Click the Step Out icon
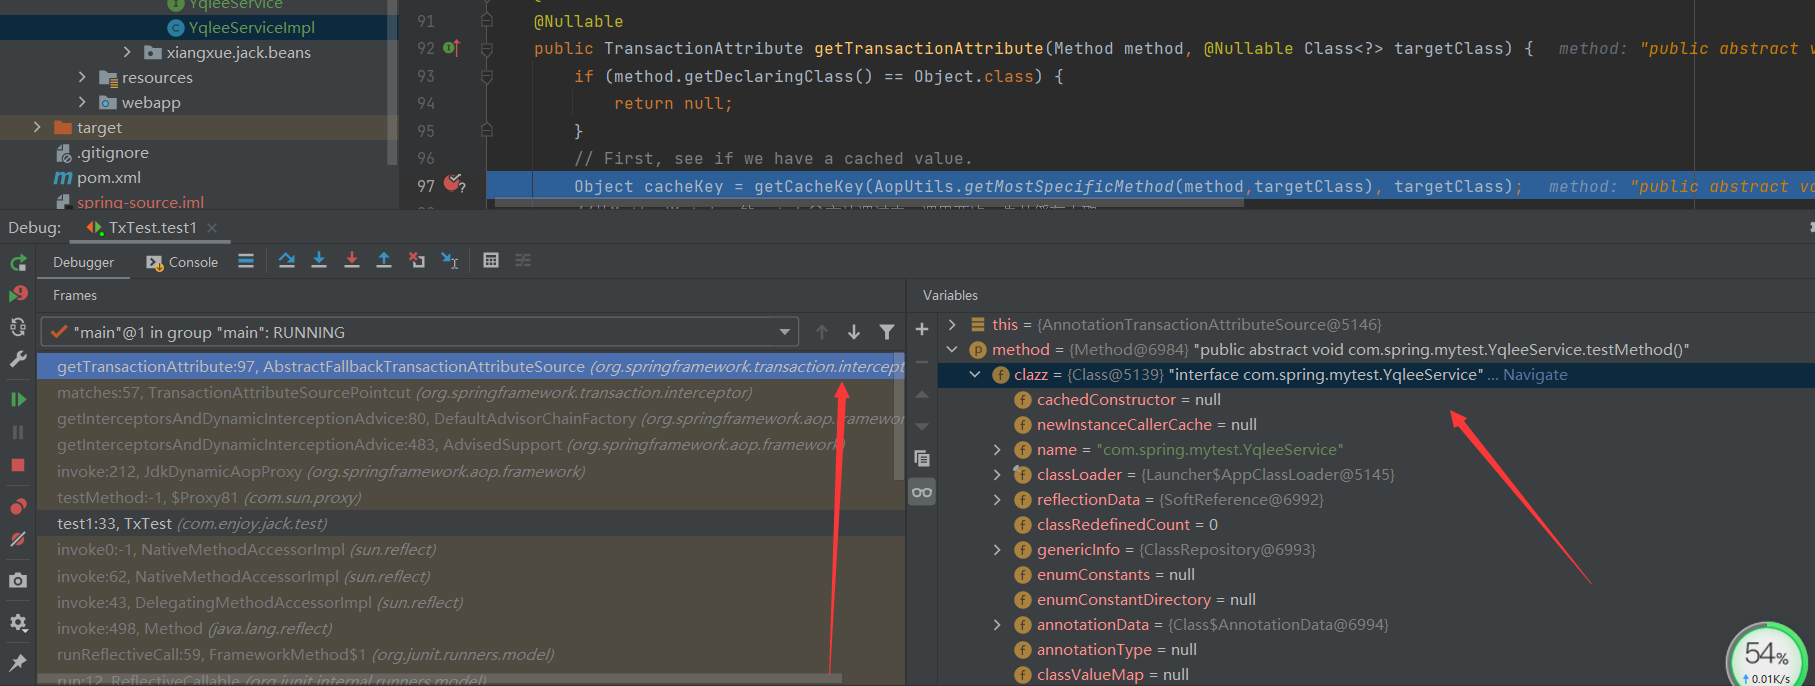Image resolution: width=1815 pixels, height=686 pixels. [384, 261]
